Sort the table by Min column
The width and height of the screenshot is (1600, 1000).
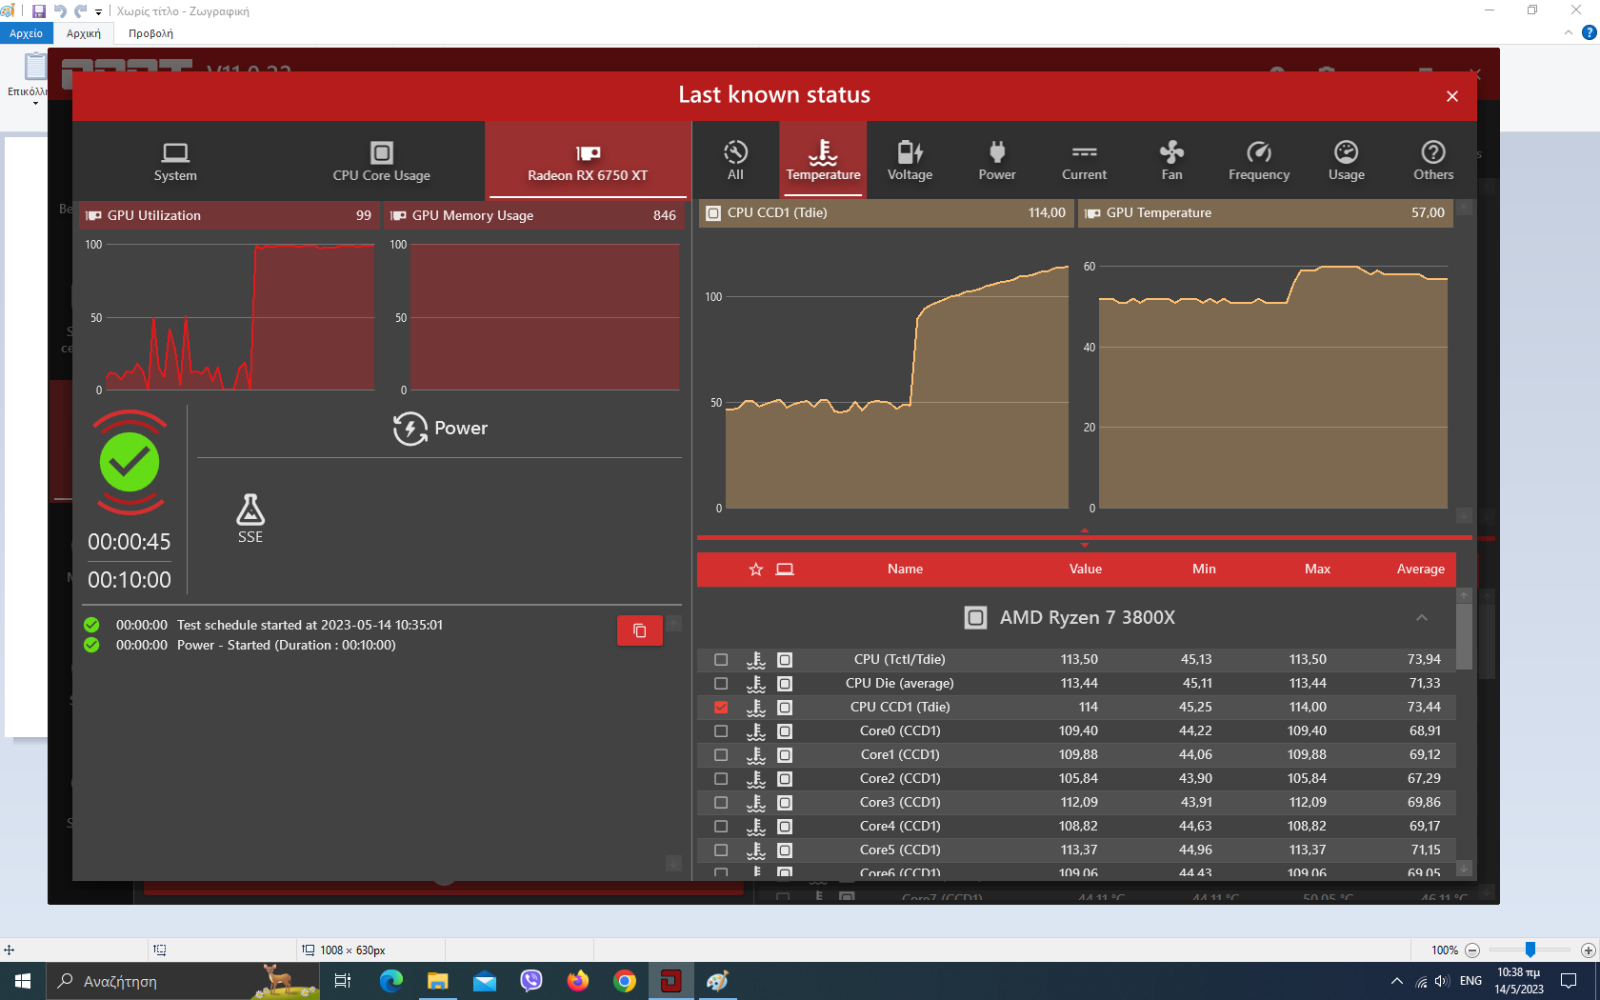pyautogui.click(x=1204, y=569)
